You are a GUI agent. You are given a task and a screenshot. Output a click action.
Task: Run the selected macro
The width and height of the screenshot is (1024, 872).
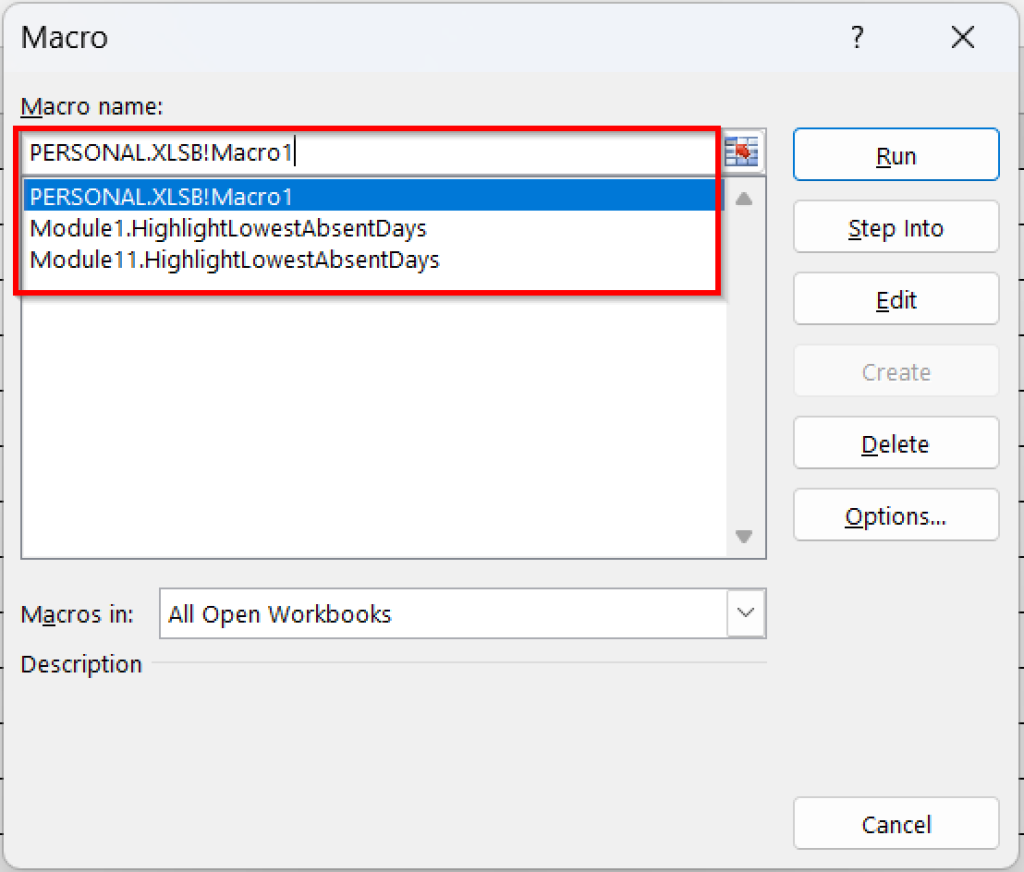click(895, 155)
